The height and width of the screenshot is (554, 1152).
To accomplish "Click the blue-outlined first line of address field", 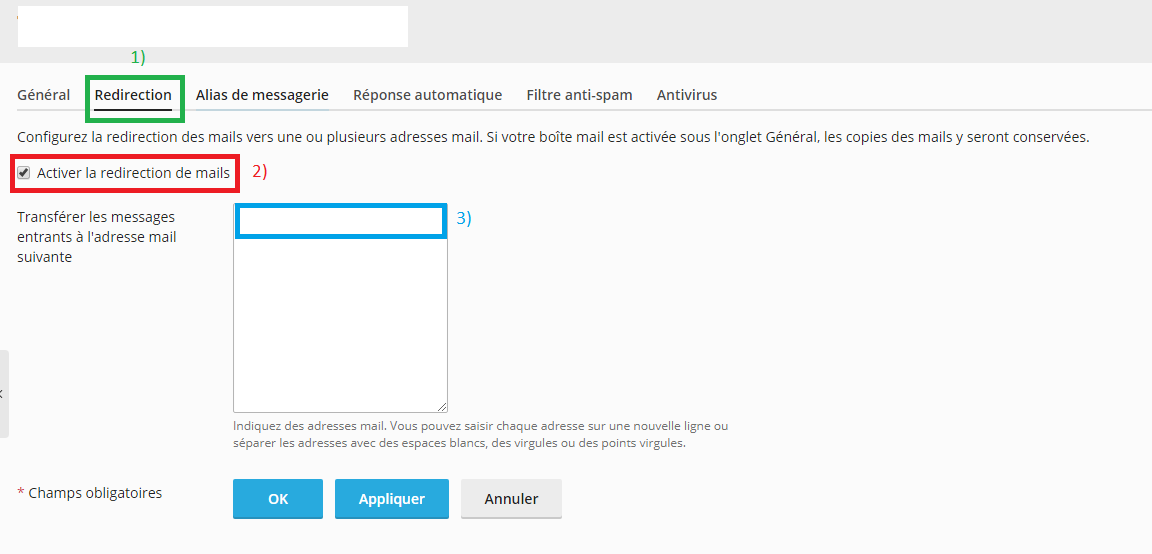I will (341, 222).
